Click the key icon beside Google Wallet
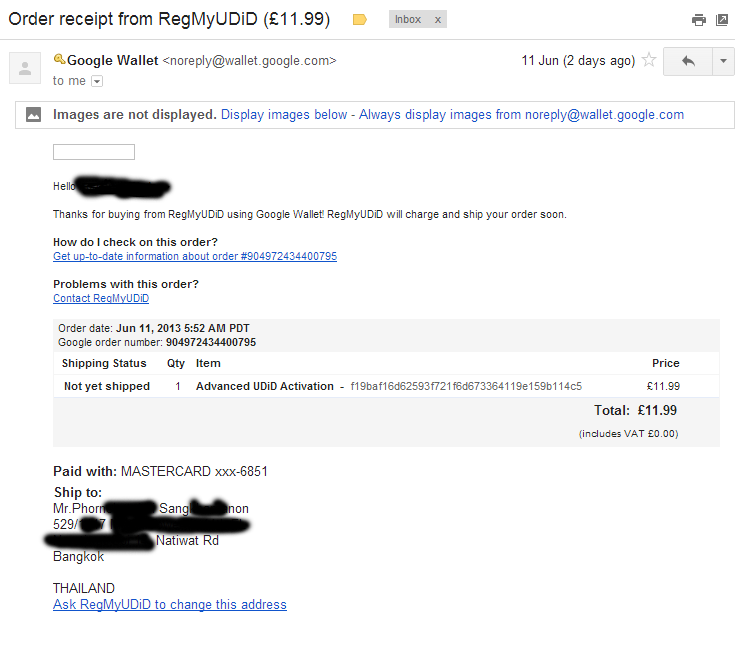 tap(59, 59)
